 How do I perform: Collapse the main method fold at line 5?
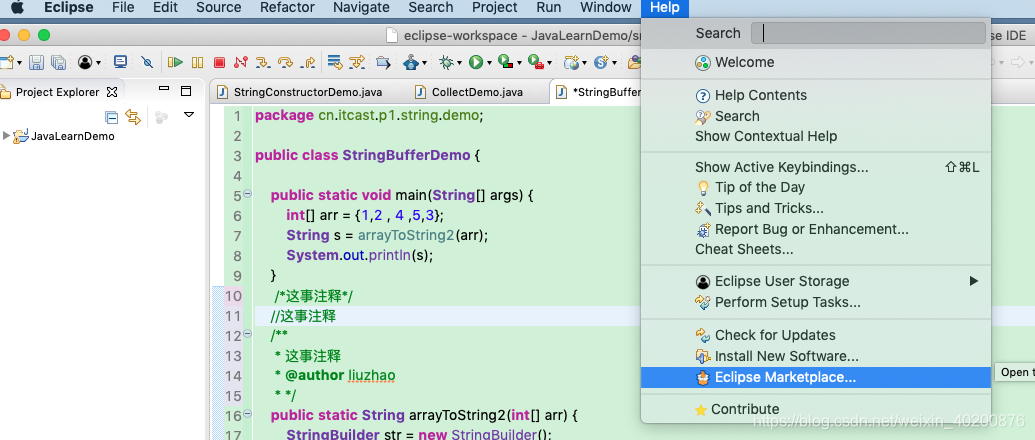click(x=248, y=194)
